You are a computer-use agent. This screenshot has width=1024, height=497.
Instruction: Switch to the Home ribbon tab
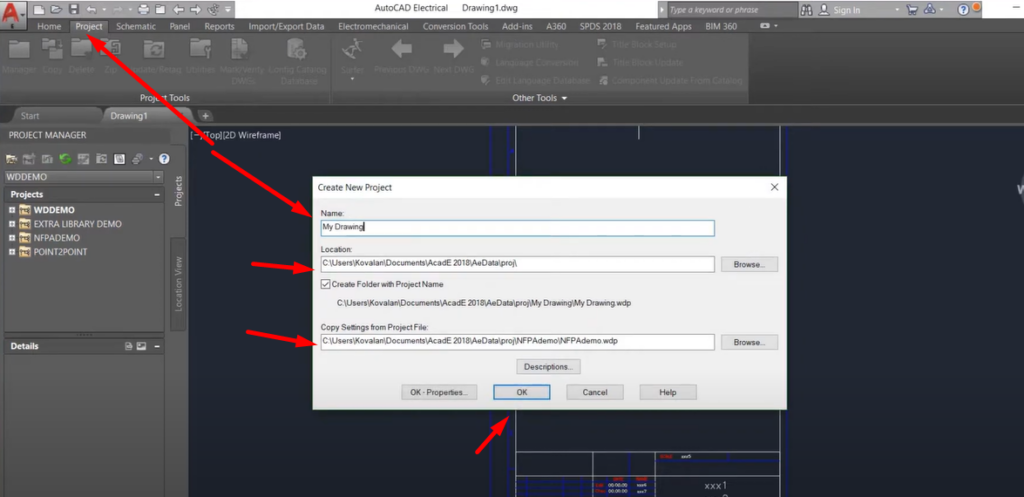(49, 27)
